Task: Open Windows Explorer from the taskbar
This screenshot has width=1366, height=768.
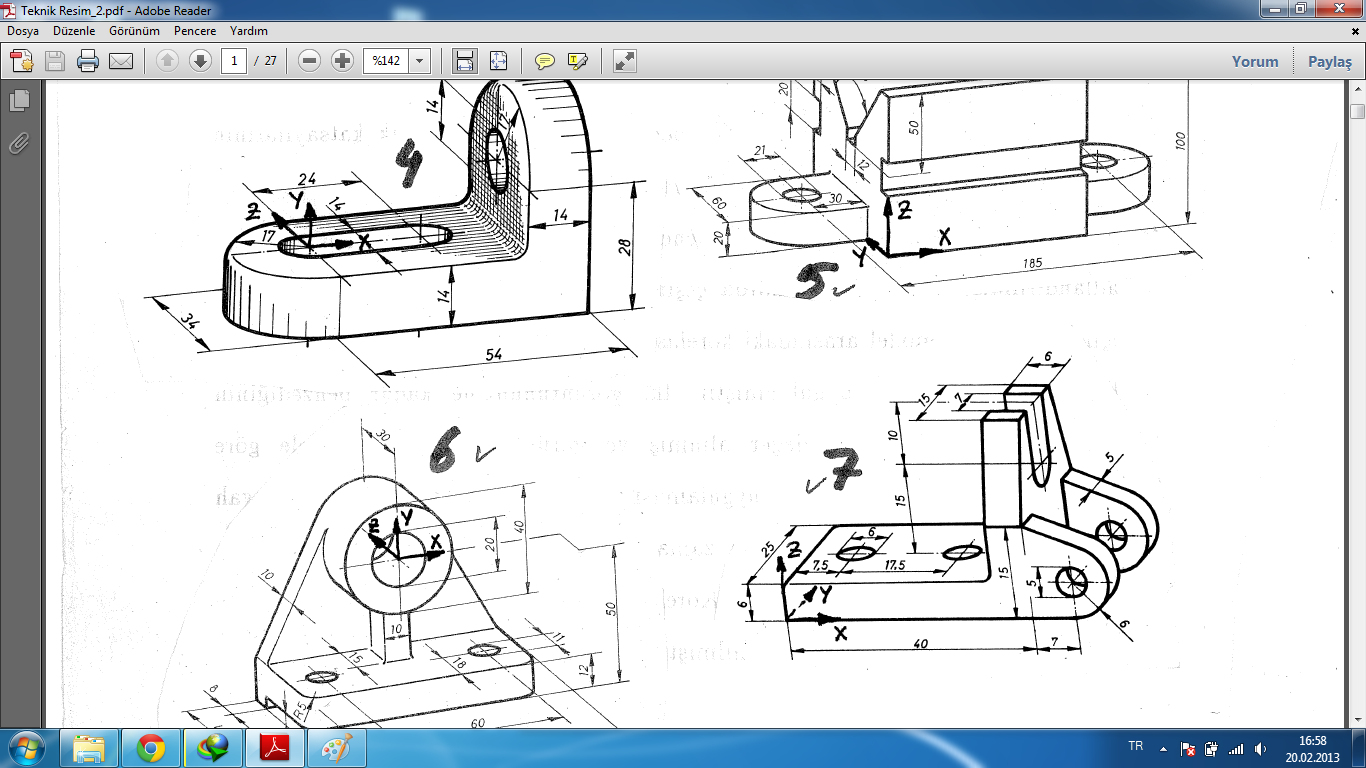Action: (x=90, y=748)
